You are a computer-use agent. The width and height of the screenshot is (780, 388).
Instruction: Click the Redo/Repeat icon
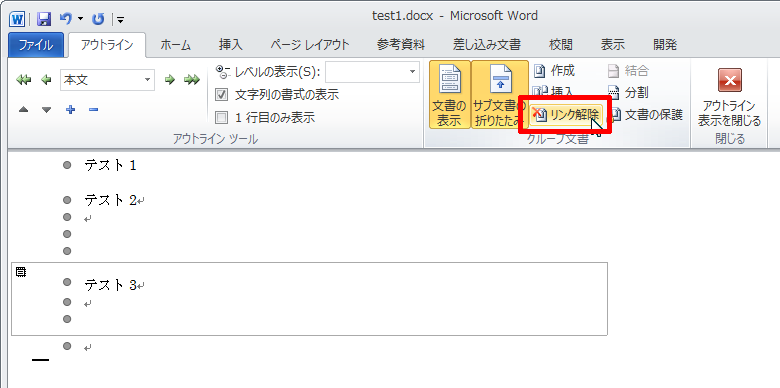pyautogui.click(x=98, y=19)
